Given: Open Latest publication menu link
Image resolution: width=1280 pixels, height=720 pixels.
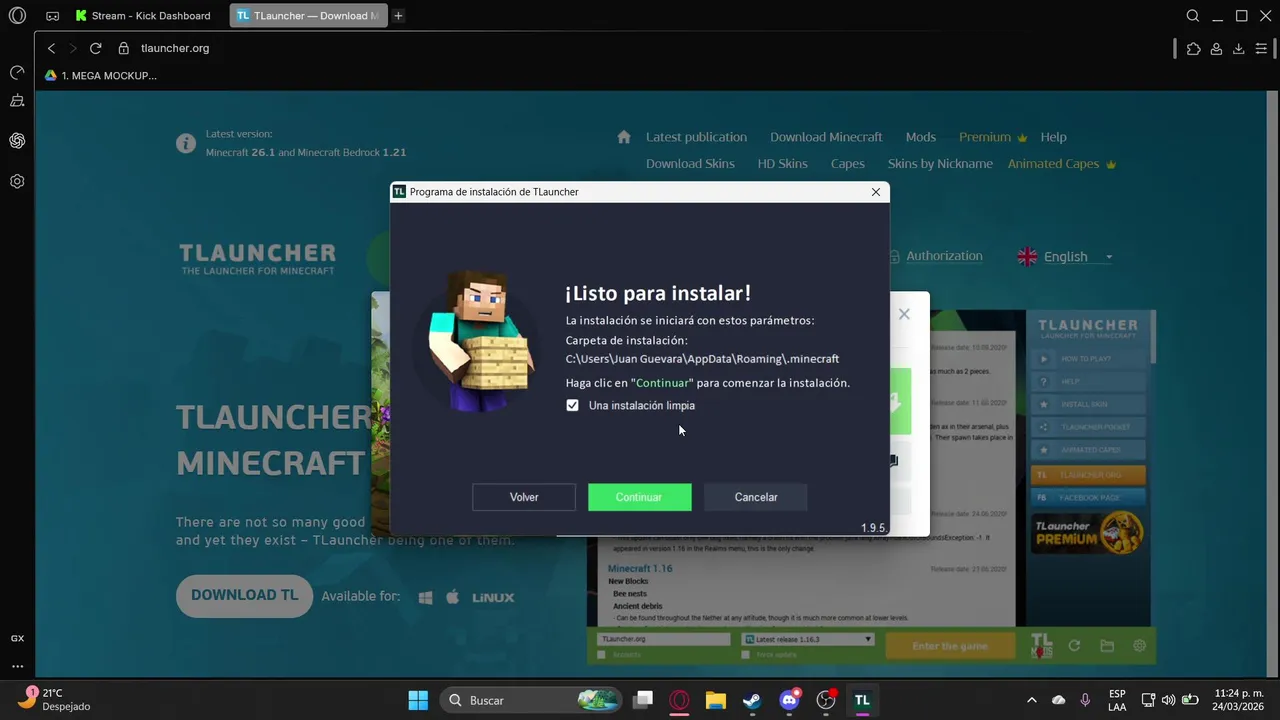Looking at the screenshot, I should pyautogui.click(x=696, y=137).
